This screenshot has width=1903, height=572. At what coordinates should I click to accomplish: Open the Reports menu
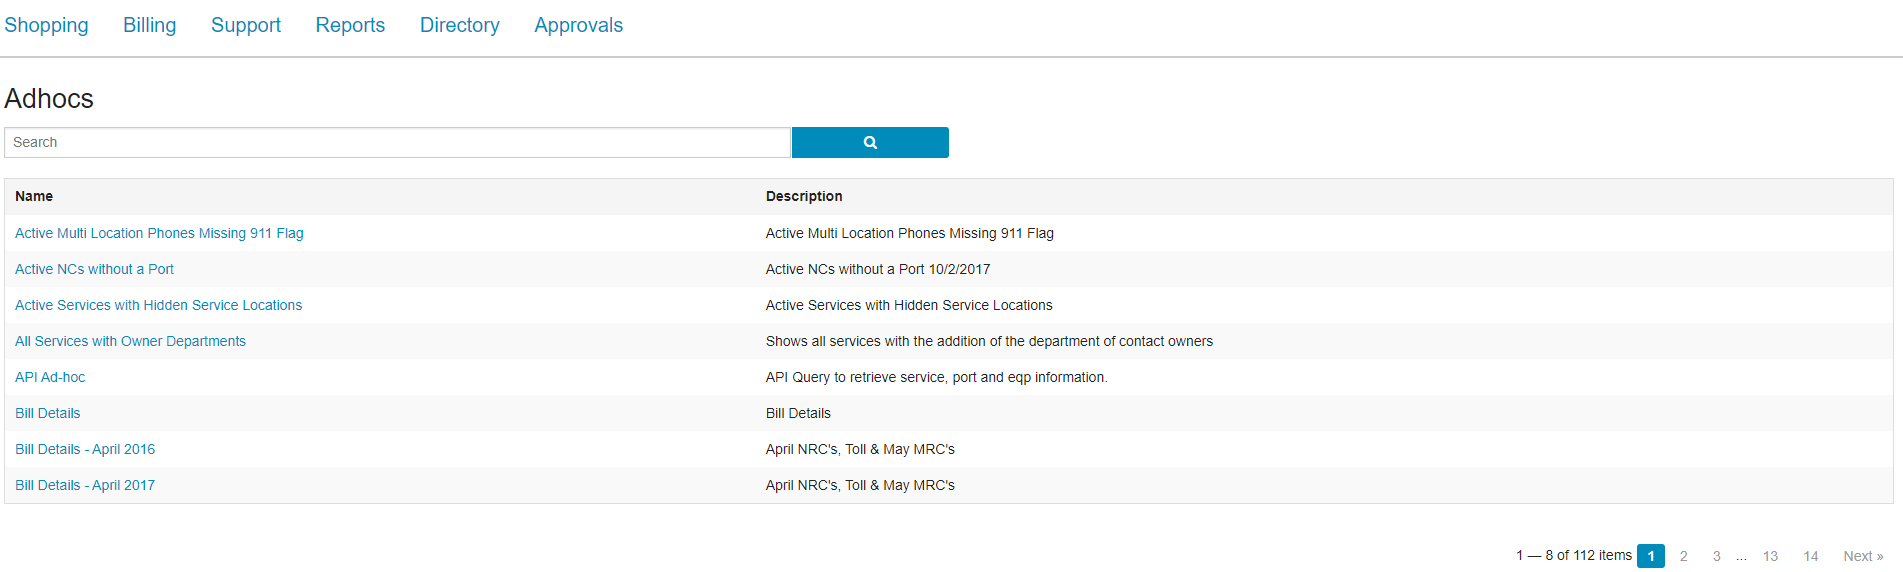[x=350, y=25]
